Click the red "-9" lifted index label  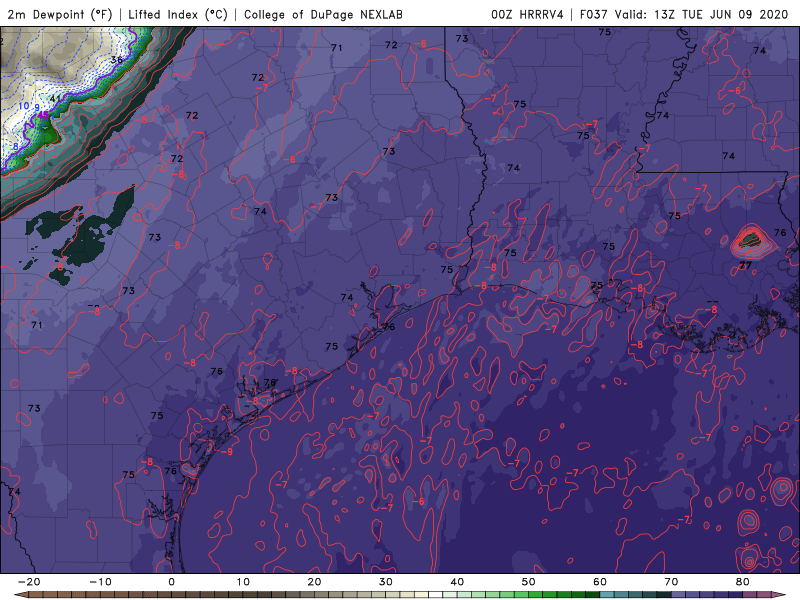[227, 452]
